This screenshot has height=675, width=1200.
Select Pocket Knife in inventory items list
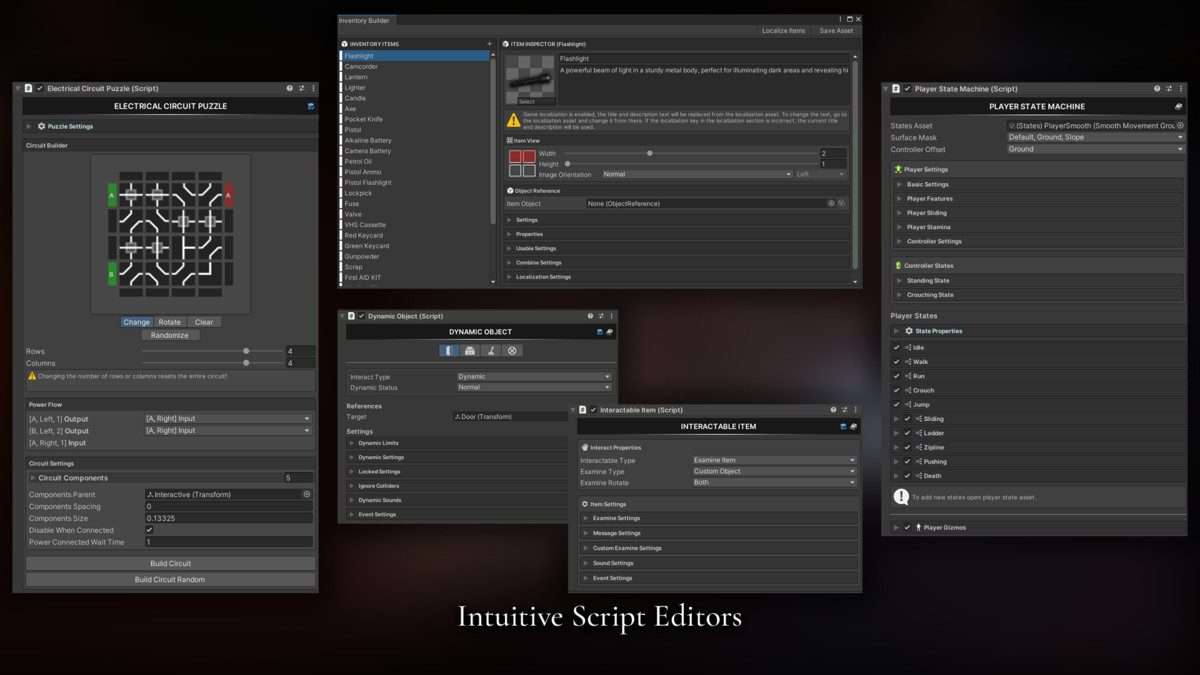tap(415, 119)
